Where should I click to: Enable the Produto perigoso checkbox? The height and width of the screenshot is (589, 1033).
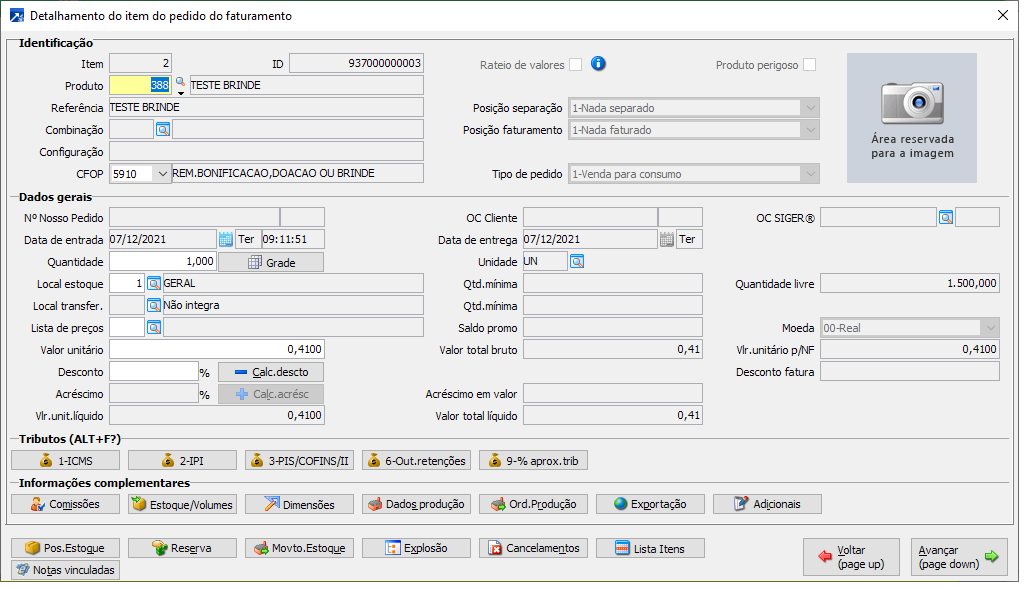(809, 65)
